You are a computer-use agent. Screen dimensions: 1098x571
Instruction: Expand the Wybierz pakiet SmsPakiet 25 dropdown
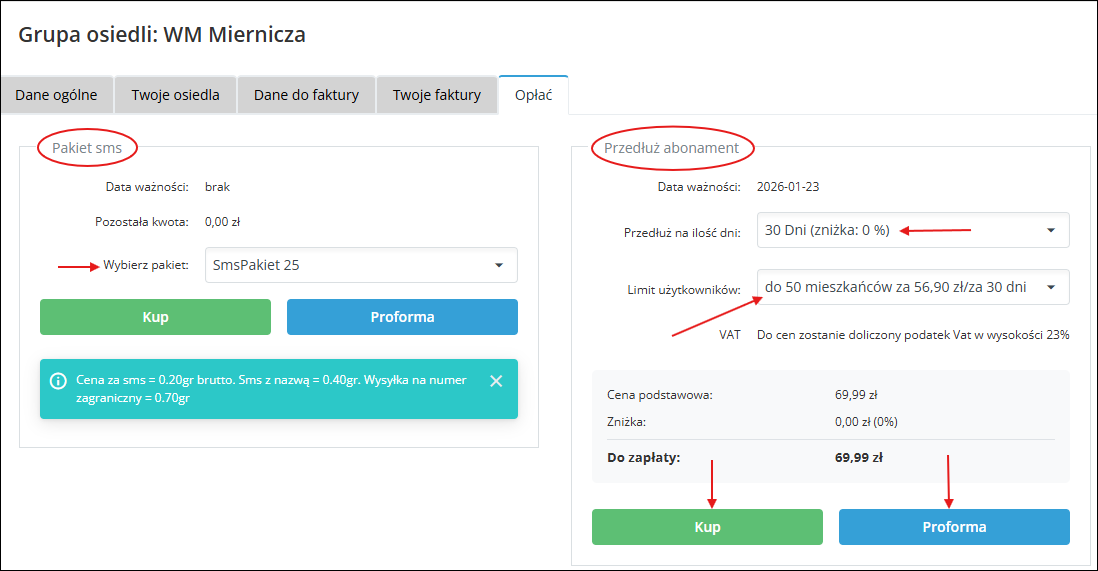point(361,265)
